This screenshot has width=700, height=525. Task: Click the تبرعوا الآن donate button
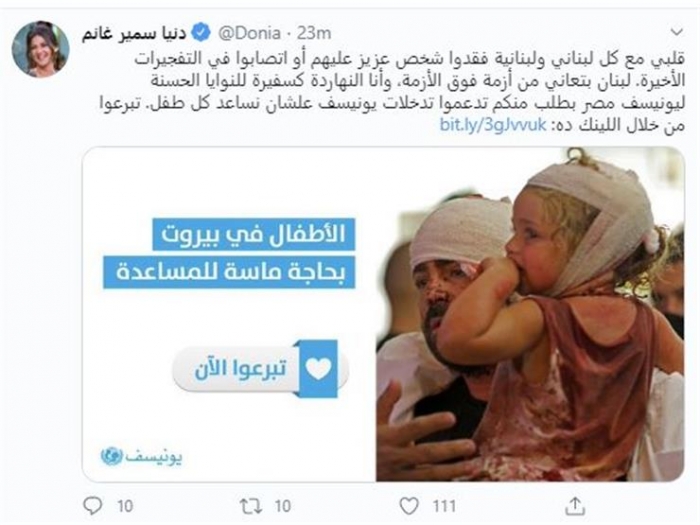click(x=260, y=369)
